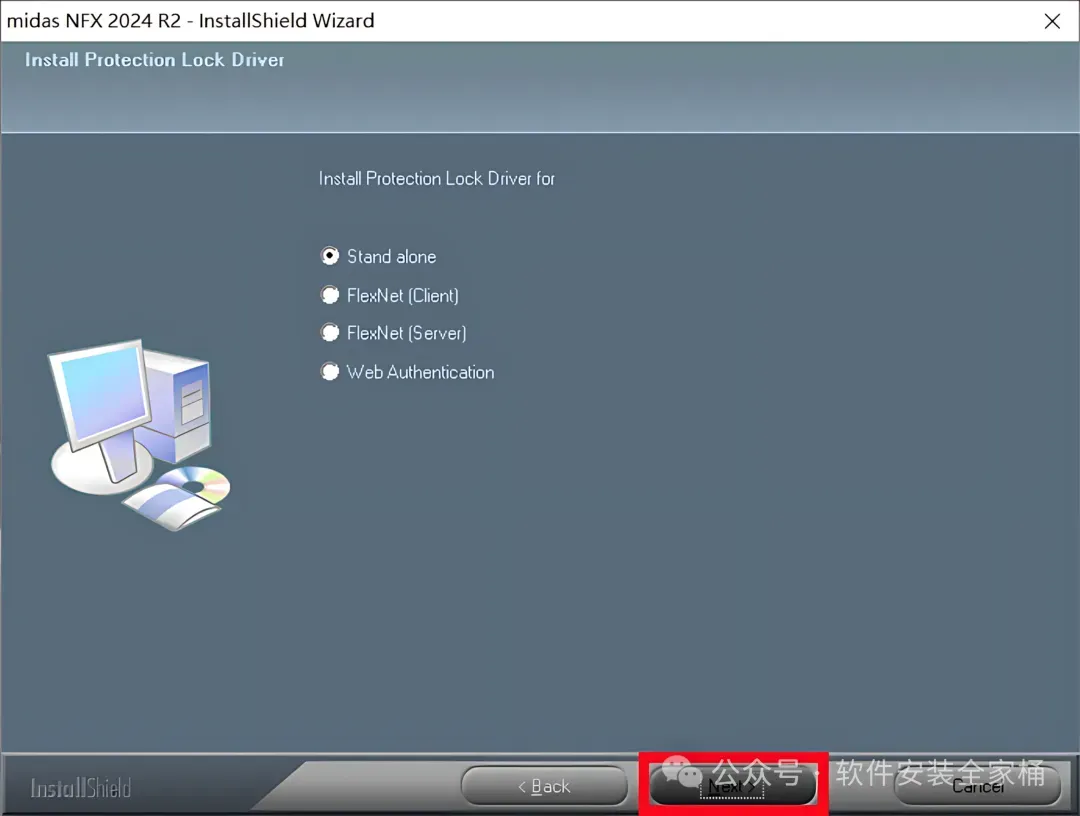Click the 'Install Protection Lock Driver' heading
Screen dimensions: 1080x816
pyautogui.click(x=155, y=60)
